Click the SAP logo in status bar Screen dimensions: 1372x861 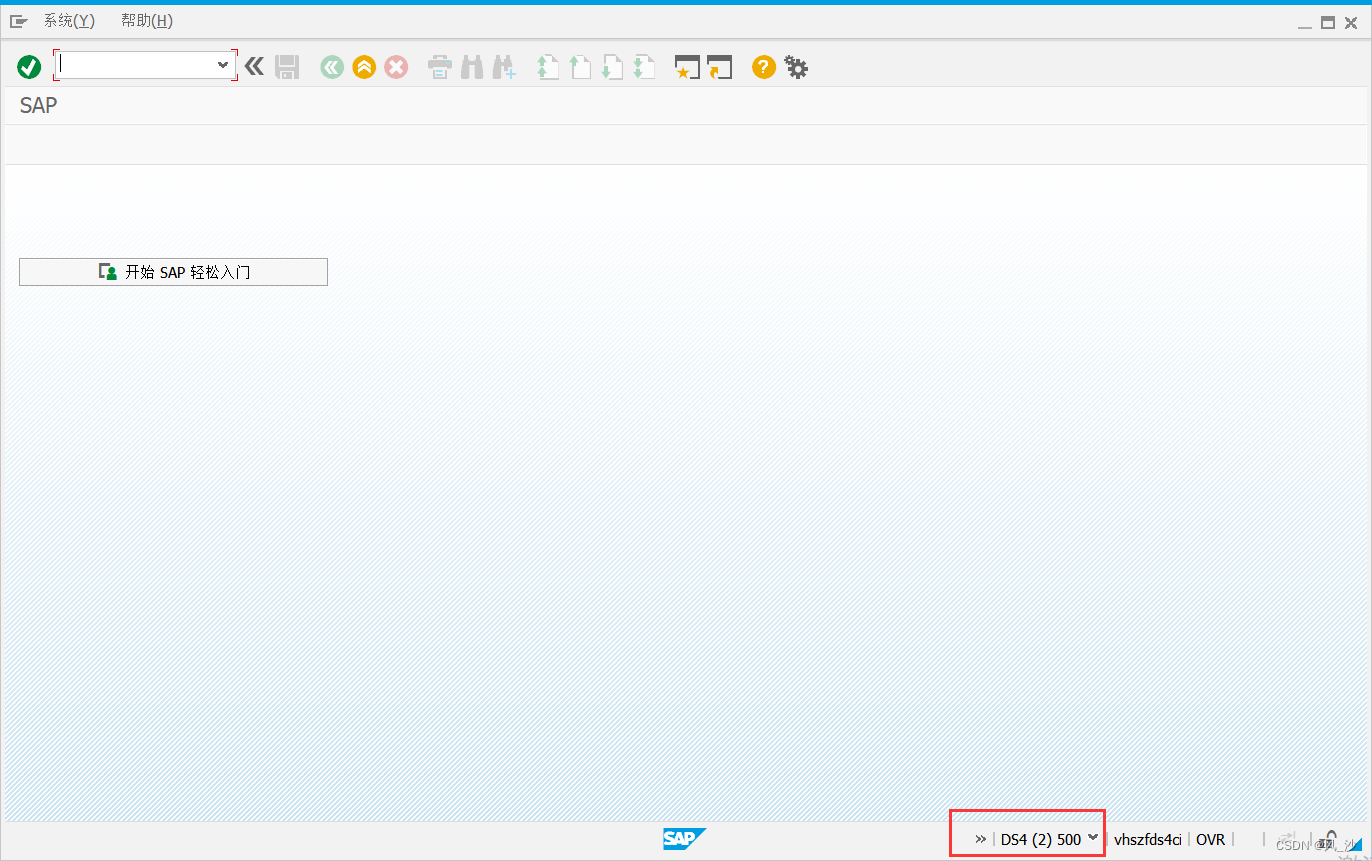coord(685,839)
